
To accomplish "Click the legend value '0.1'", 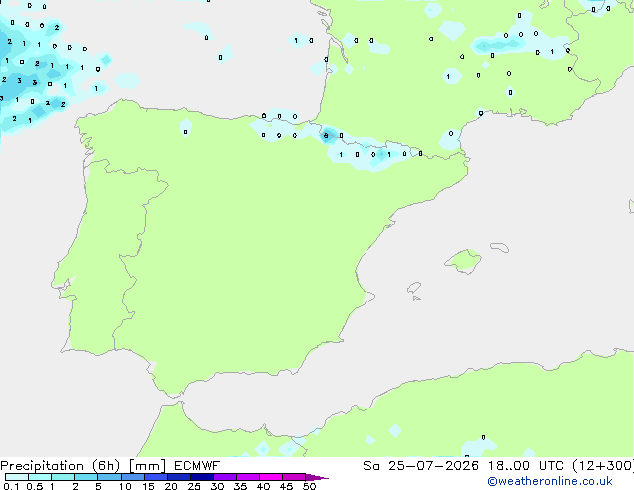I will [x=11, y=486].
